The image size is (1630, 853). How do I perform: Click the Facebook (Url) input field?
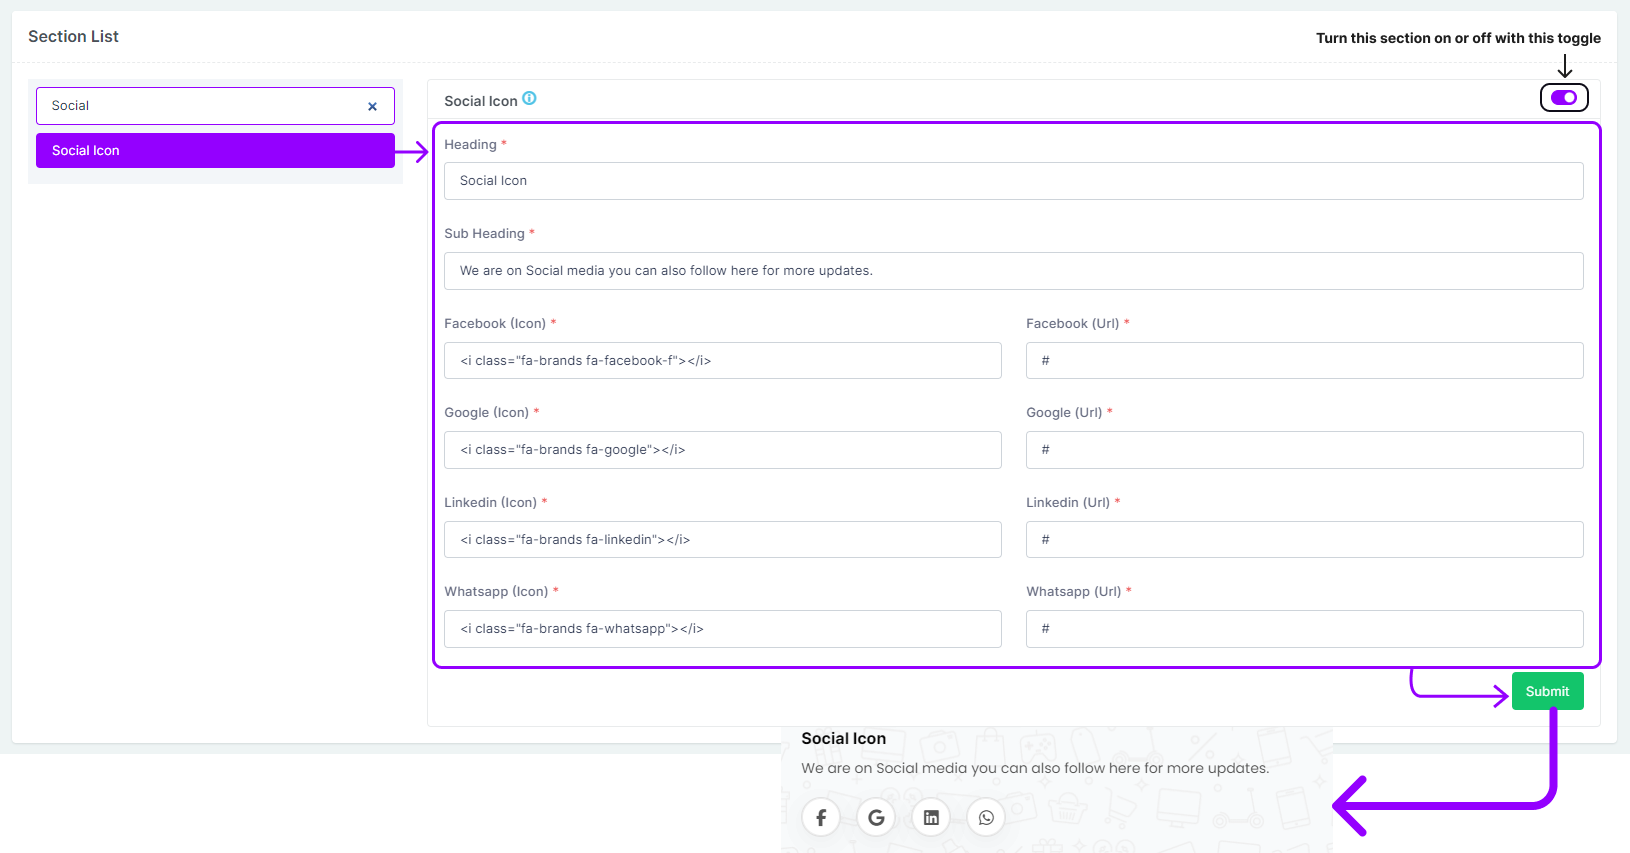click(1304, 361)
